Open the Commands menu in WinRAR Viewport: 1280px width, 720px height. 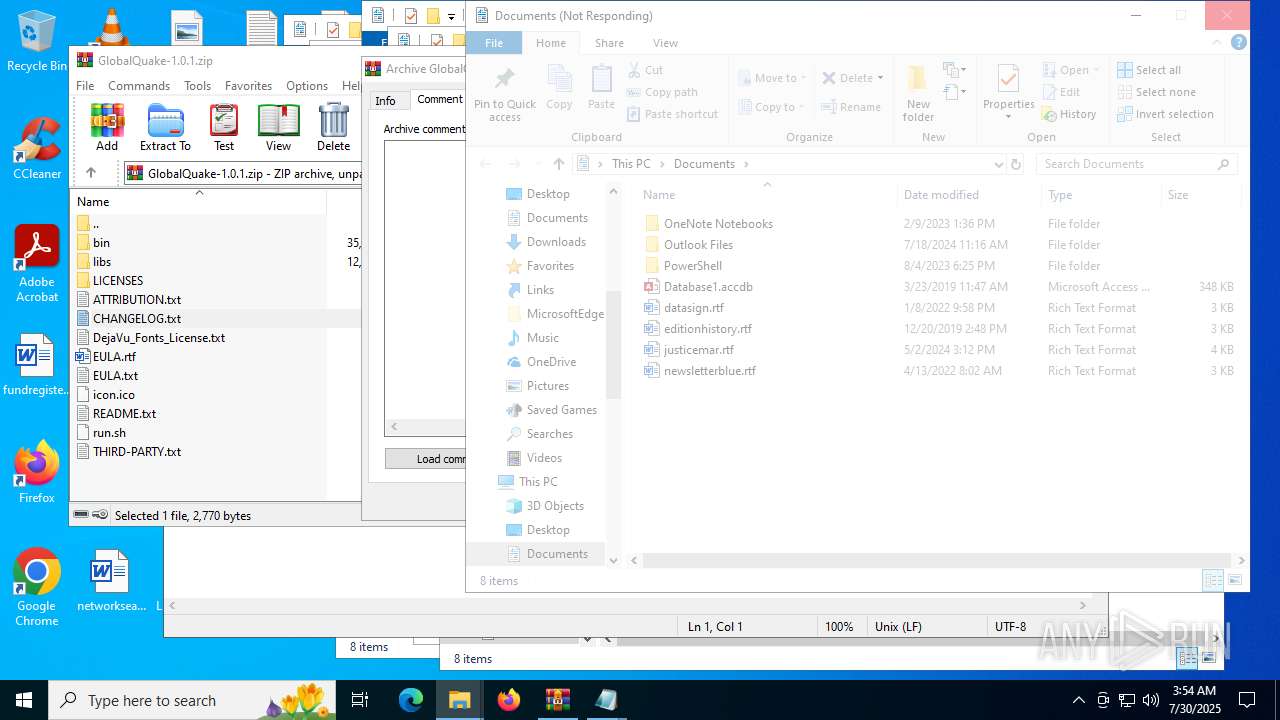click(x=139, y=86)
